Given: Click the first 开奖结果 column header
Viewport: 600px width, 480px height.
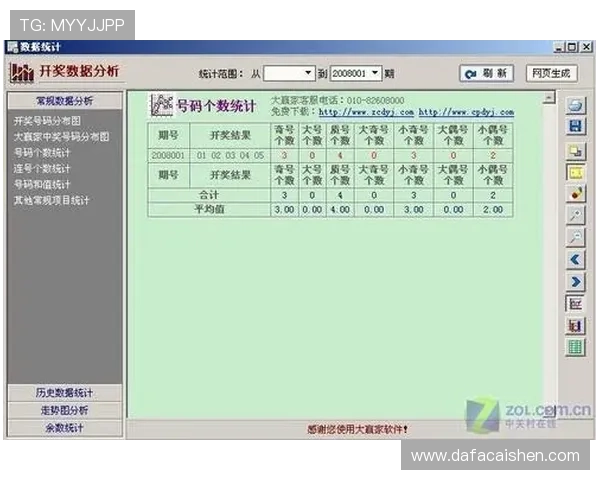Looking at the screenshot, I should (x=230, y=135).
